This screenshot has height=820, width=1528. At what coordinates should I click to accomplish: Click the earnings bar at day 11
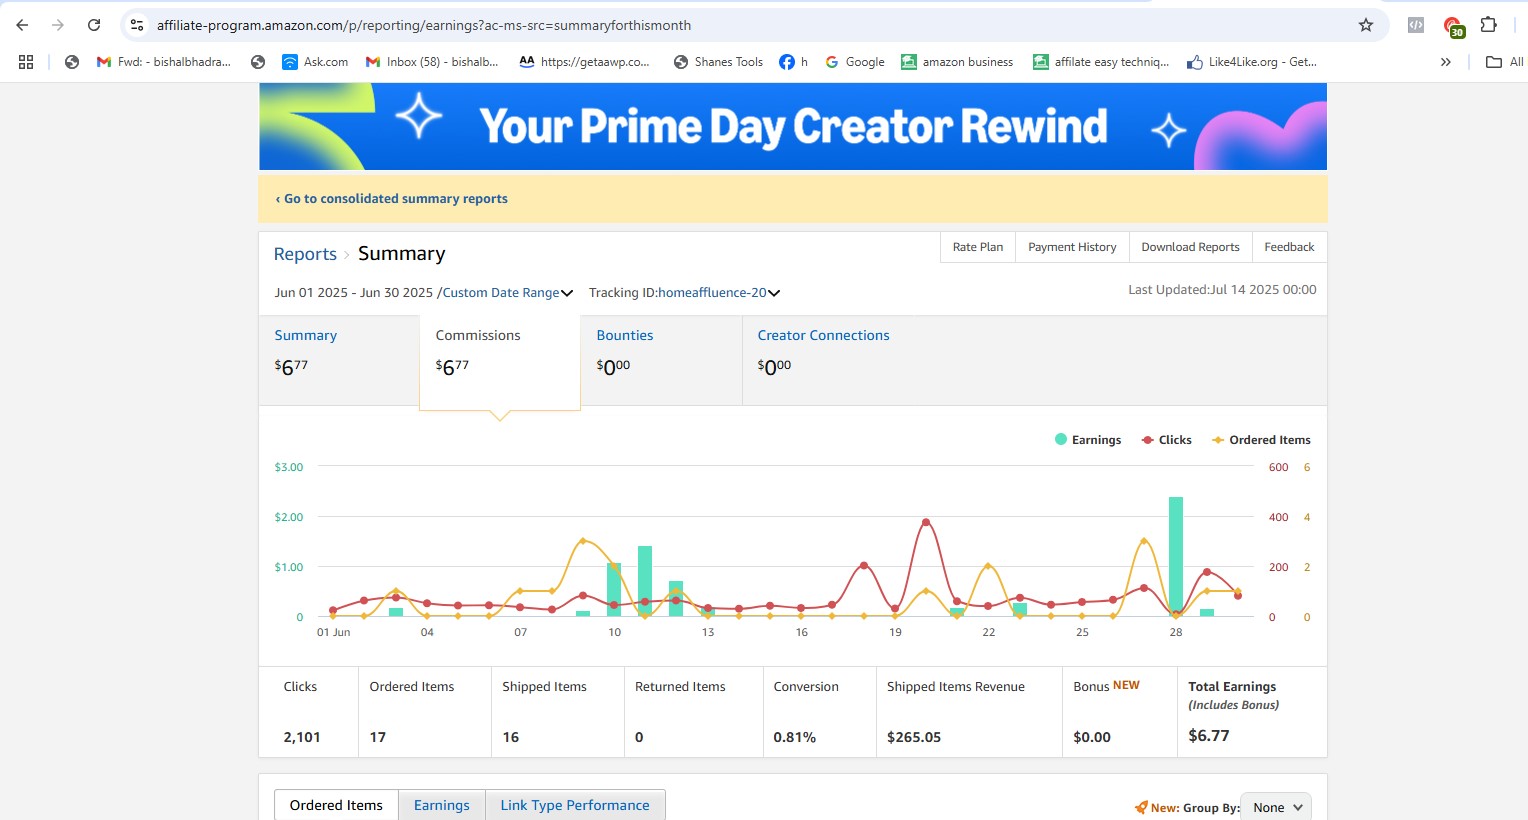tap(645, 581)
